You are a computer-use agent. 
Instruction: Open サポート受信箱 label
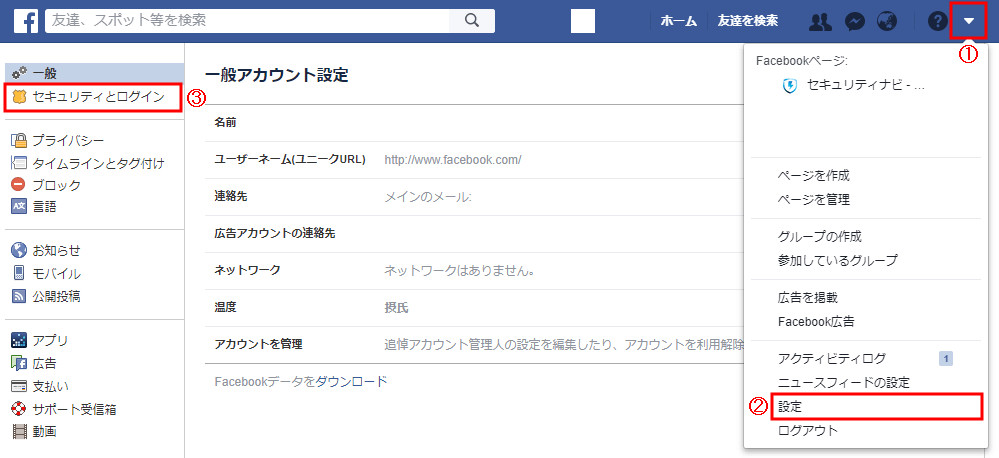(75, 410)
